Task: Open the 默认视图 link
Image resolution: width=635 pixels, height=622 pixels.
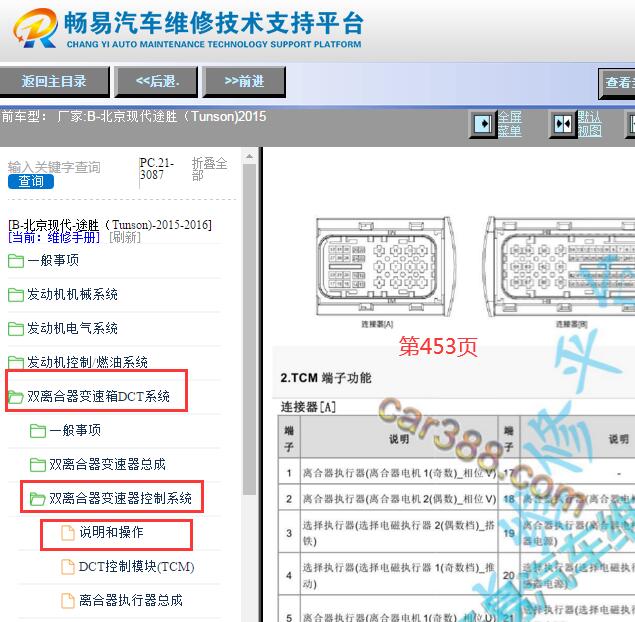Action: pyautogui.click(x=589, y=124)
